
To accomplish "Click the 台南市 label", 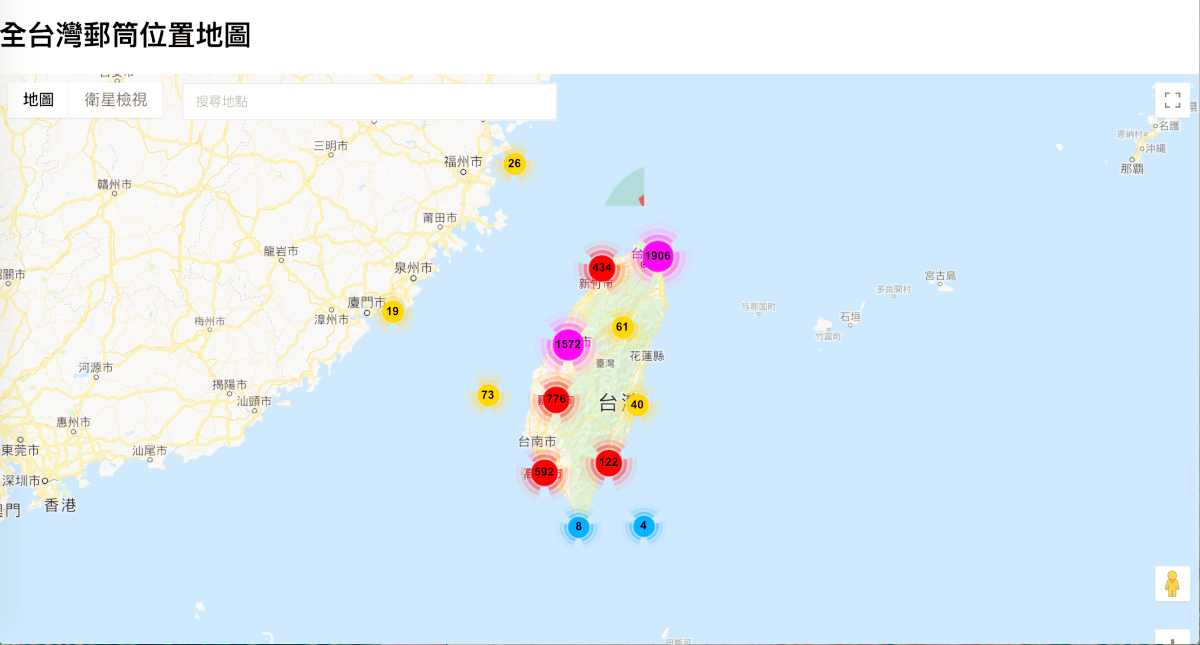I will click(536, 441).
